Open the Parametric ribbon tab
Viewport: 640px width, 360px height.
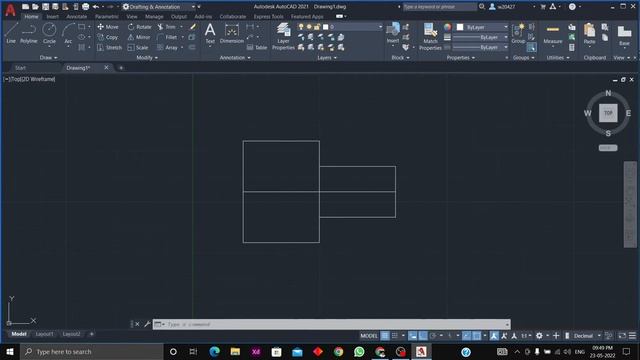point(107,17)
